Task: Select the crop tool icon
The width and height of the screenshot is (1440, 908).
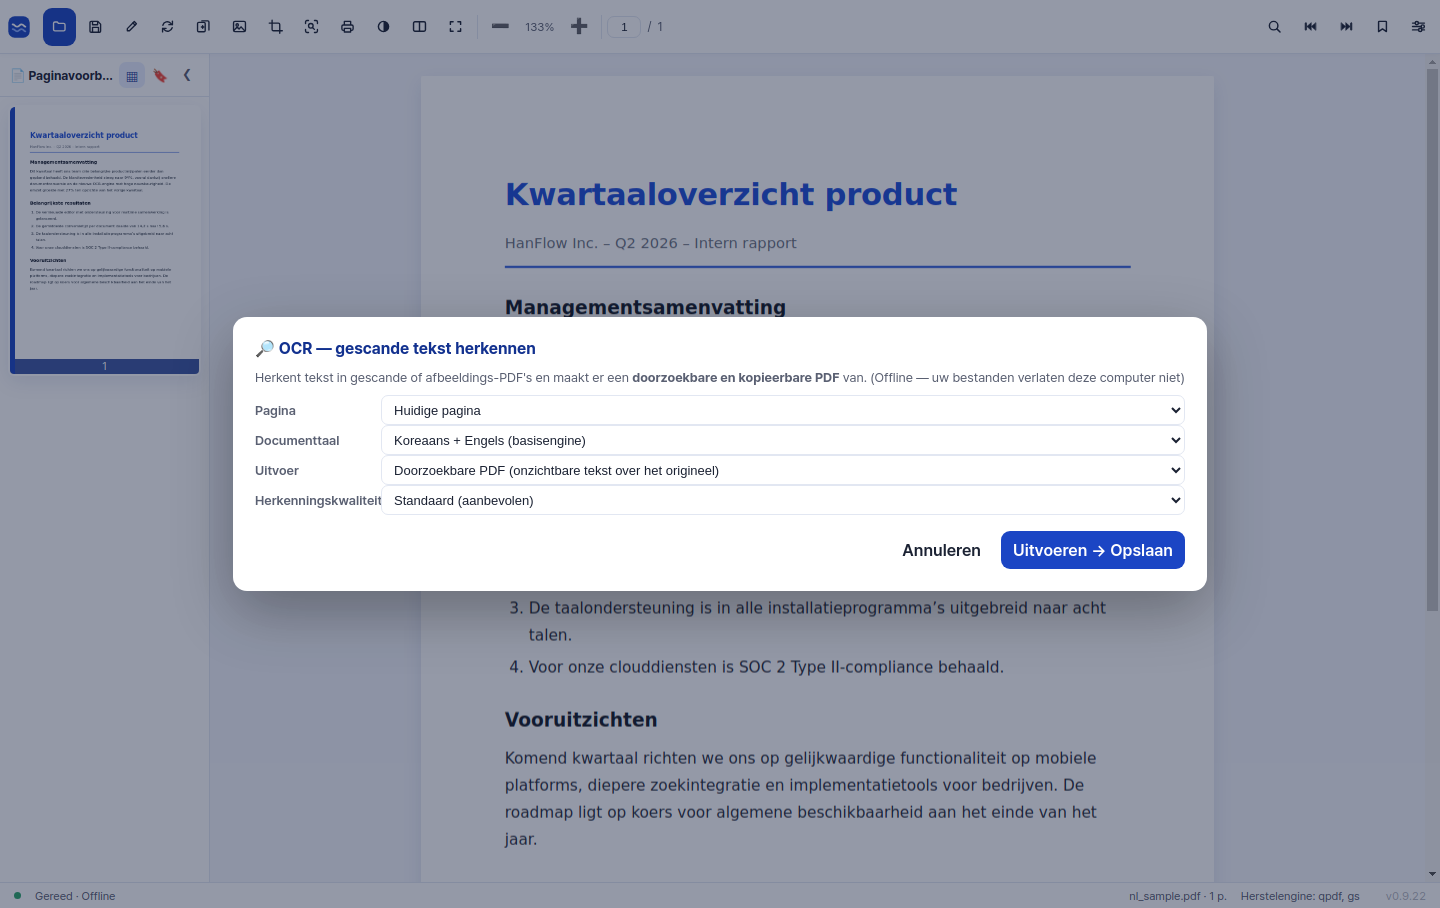Action: point(275,27)
